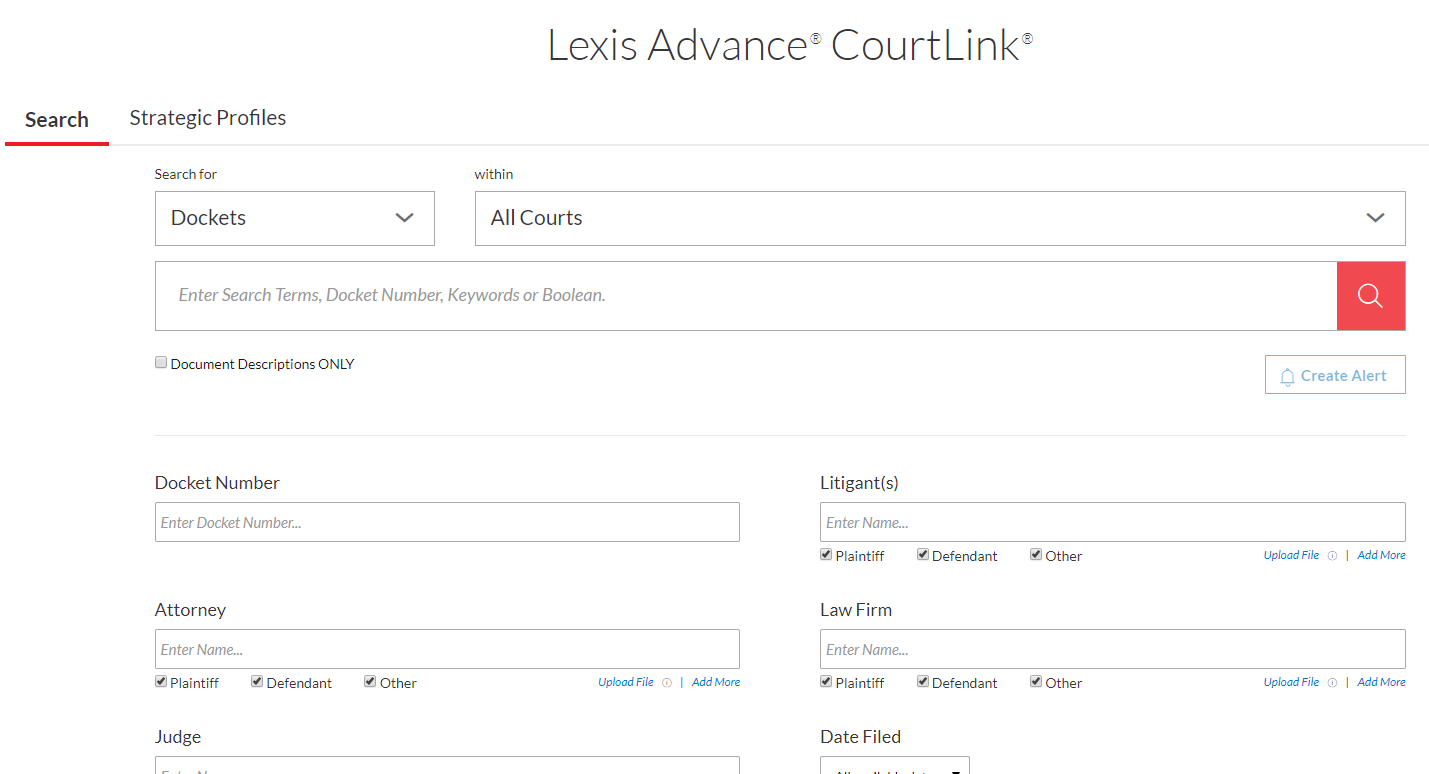Click Upload File link under Attorney
Screen dimensions: 1429x774
[626, 682]
